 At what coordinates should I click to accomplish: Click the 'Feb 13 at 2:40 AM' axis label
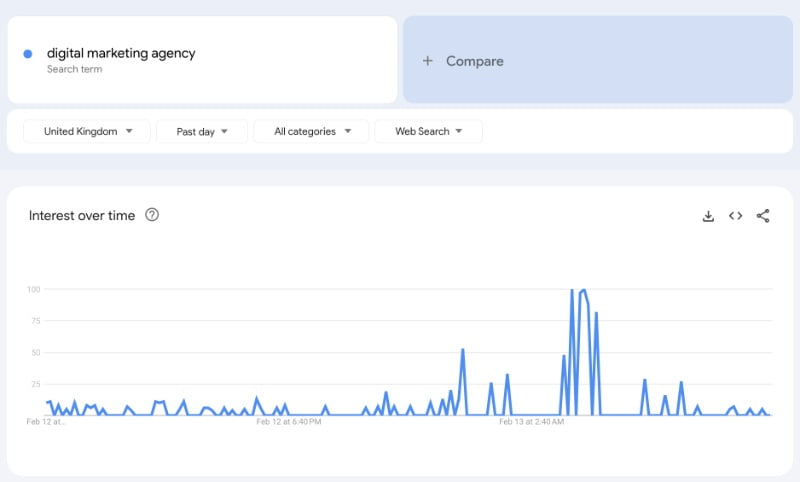(532, 422)
